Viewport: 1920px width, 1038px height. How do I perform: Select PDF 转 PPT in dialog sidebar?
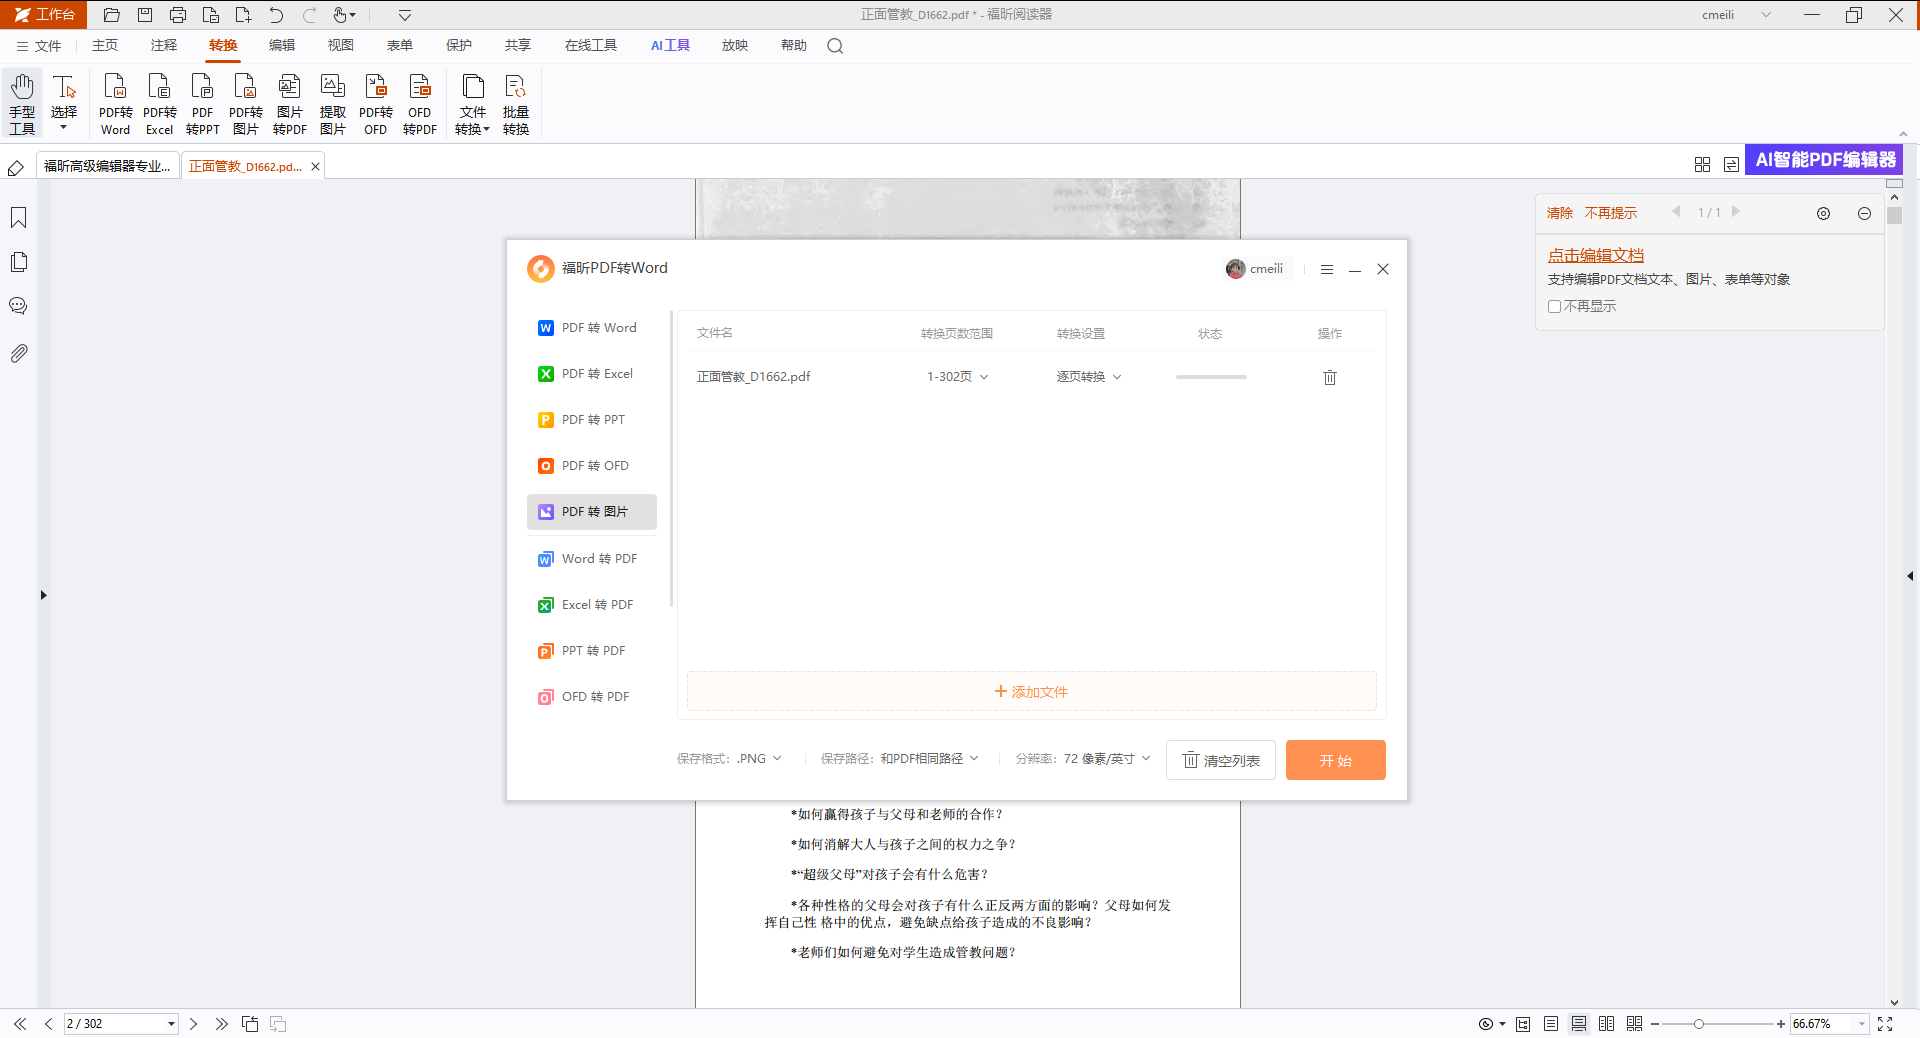point(591,420)
